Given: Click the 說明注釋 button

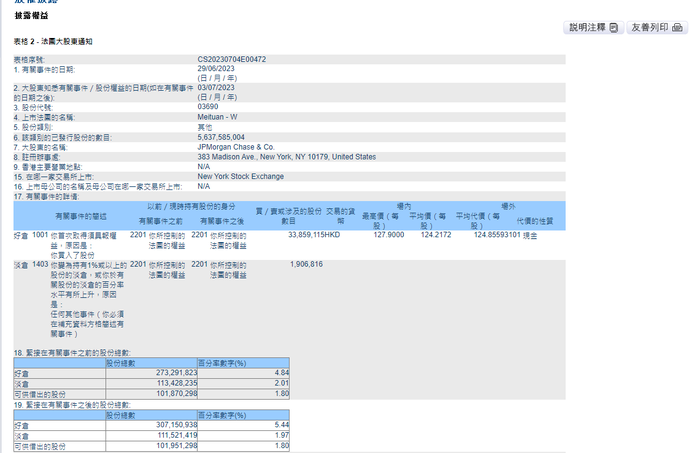Looking at the screenshot, I should (593, 28).
